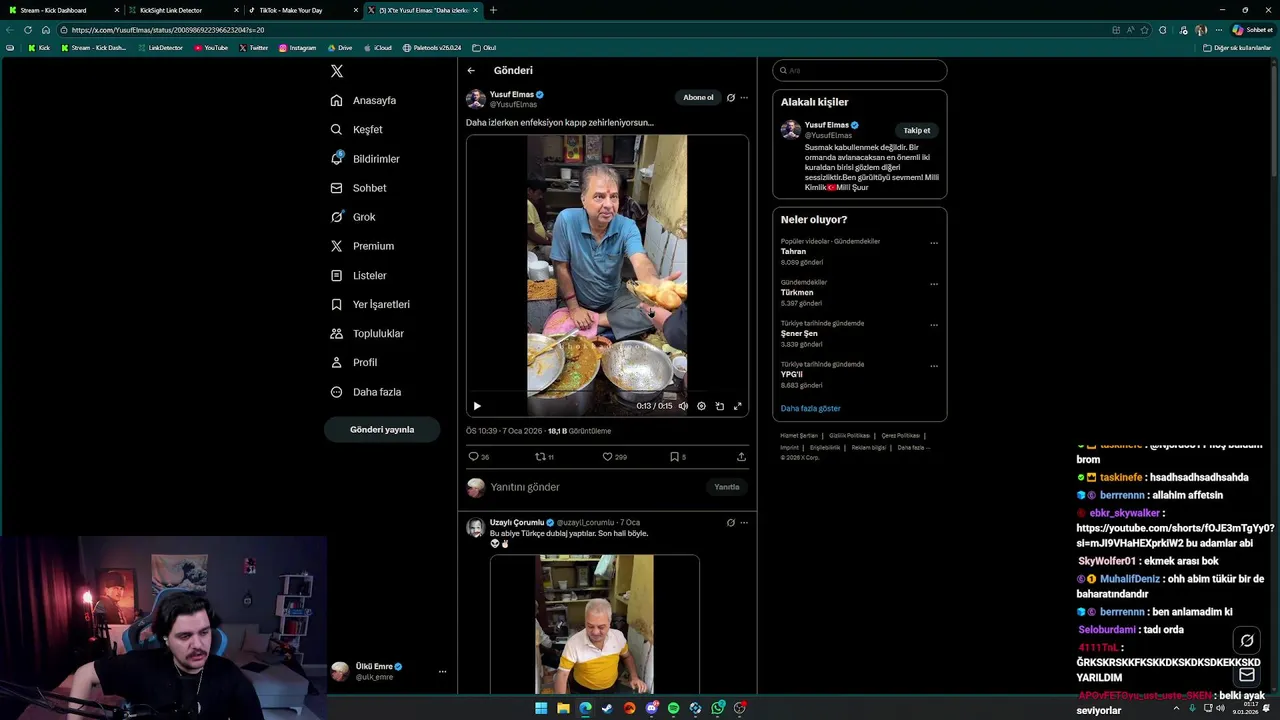Open Anasayfa home page
This screenshot has width=1280, height=720.
click(364, 100)
